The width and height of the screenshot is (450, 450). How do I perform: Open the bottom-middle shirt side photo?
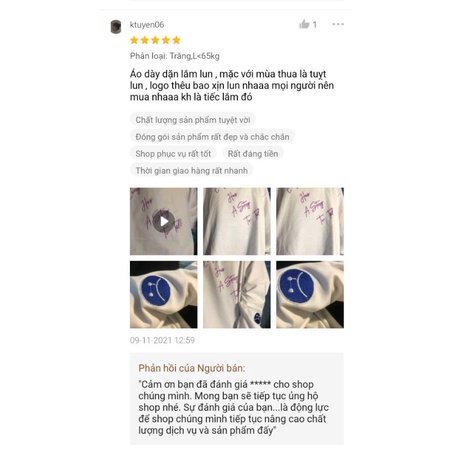[237, 295]
